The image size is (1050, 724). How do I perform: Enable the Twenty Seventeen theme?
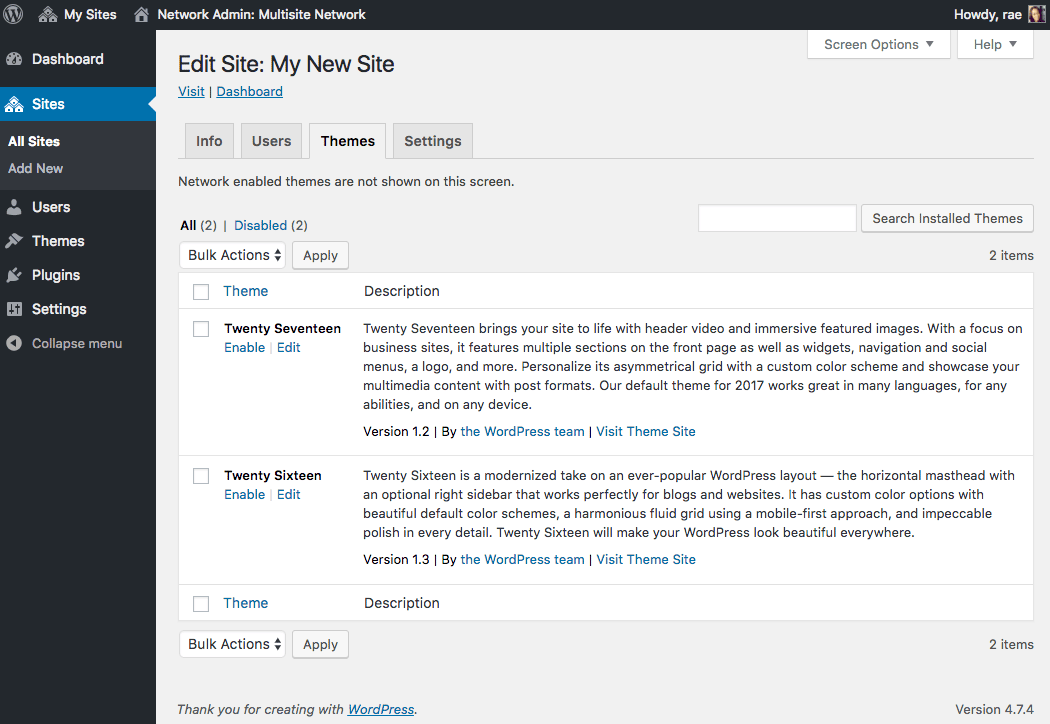(x=244, y=348)
